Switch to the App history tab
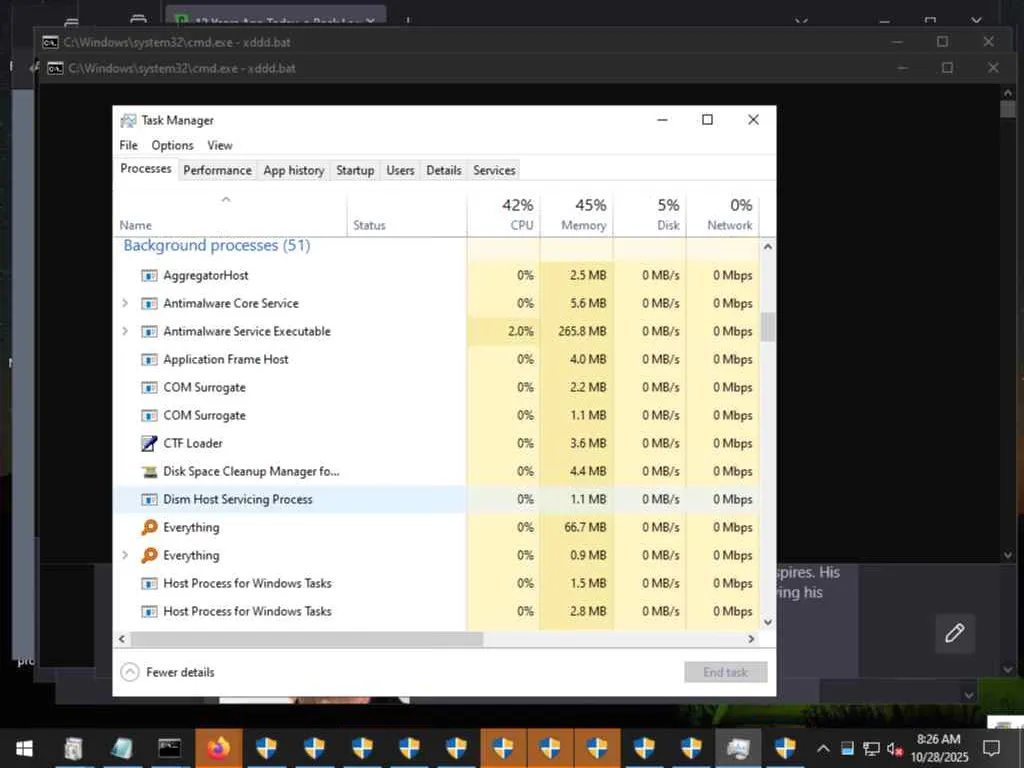 coord(294,170)
